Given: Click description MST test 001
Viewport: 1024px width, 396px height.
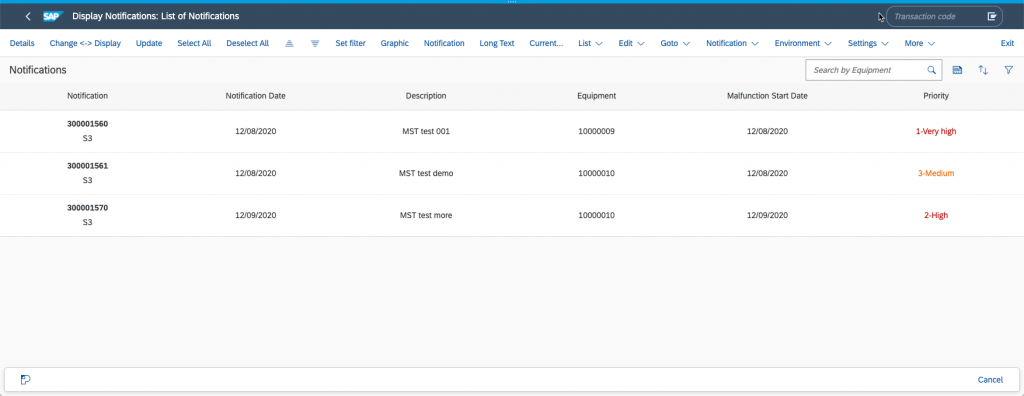Looking at the screenshot, I should point(426,131).
